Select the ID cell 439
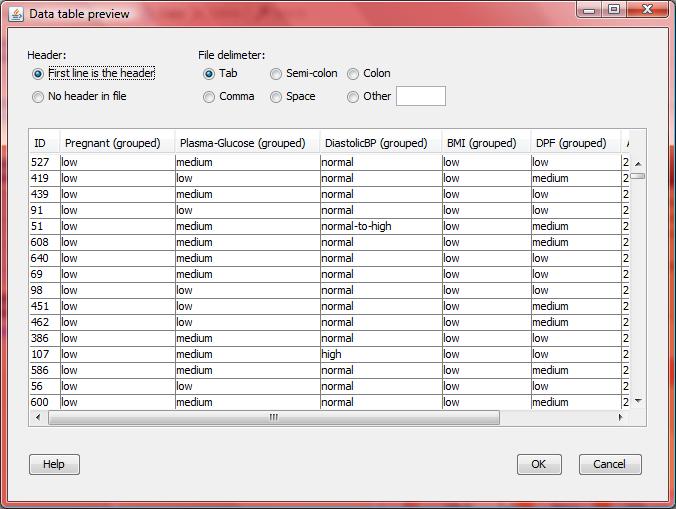This screenshot has height=509, width=676. coord(45,194)
